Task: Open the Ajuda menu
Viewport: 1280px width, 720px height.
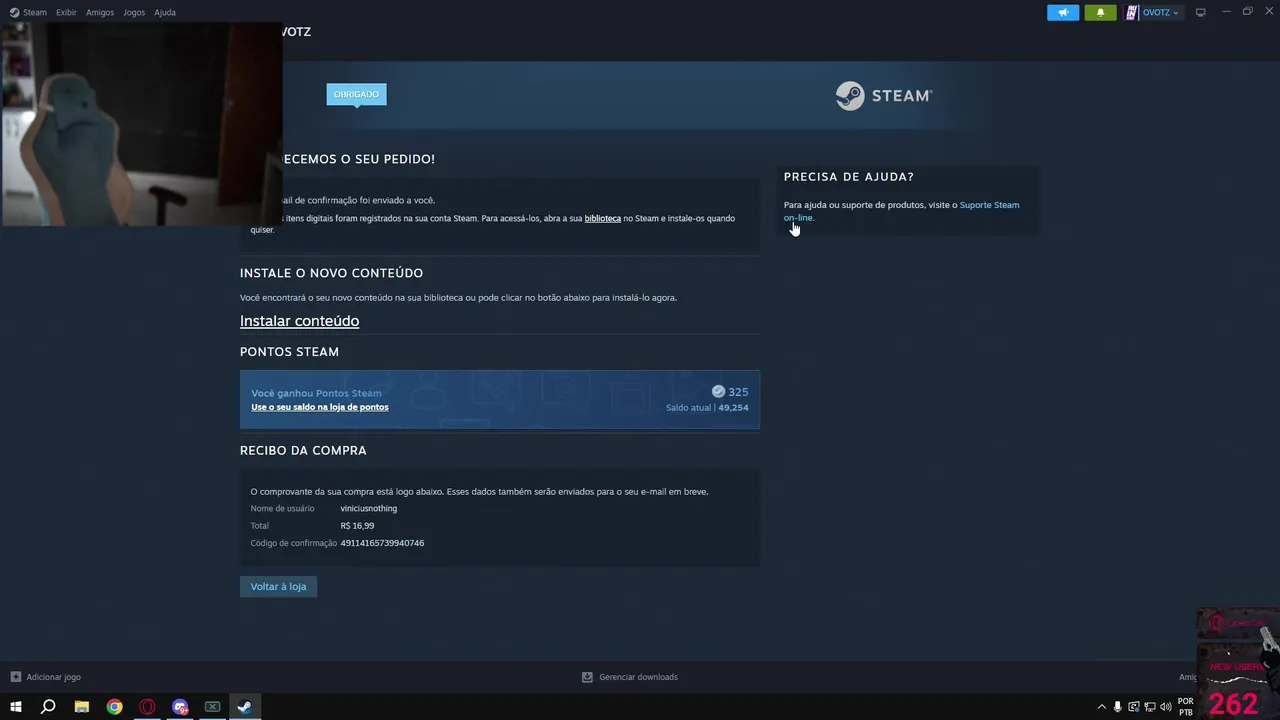Action: point(165,12)
